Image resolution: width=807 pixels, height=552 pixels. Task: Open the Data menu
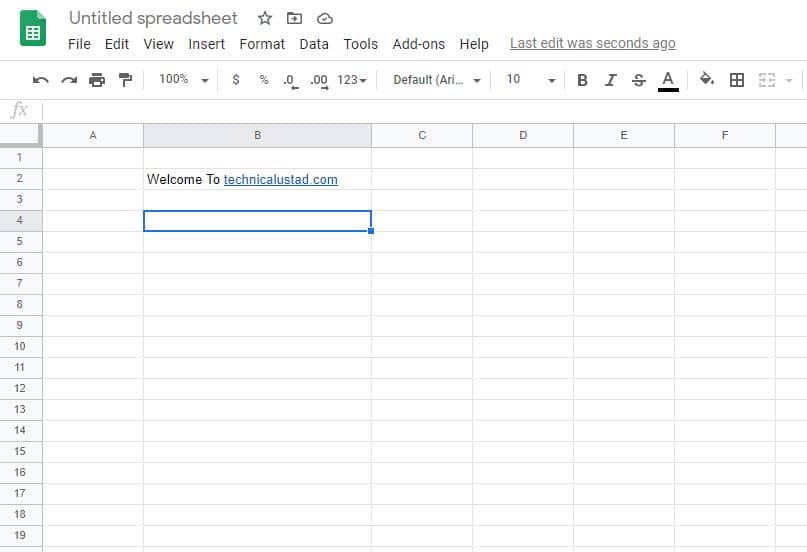(314, 44)
